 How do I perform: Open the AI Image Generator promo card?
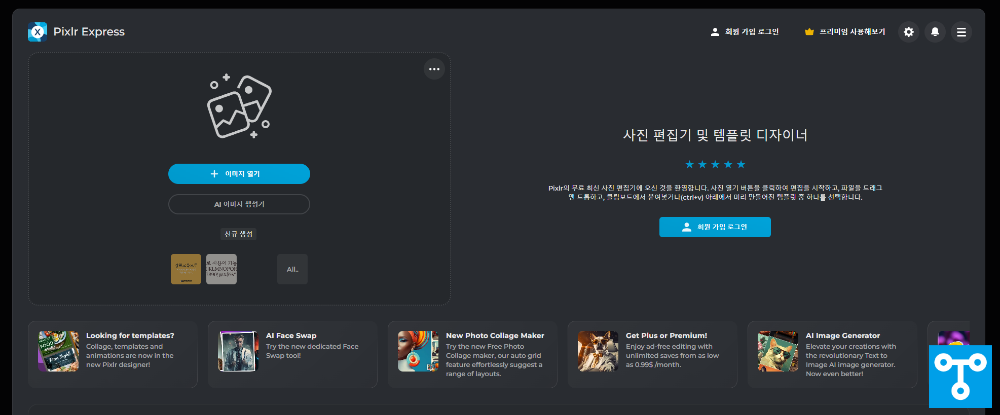coord(832,354)
